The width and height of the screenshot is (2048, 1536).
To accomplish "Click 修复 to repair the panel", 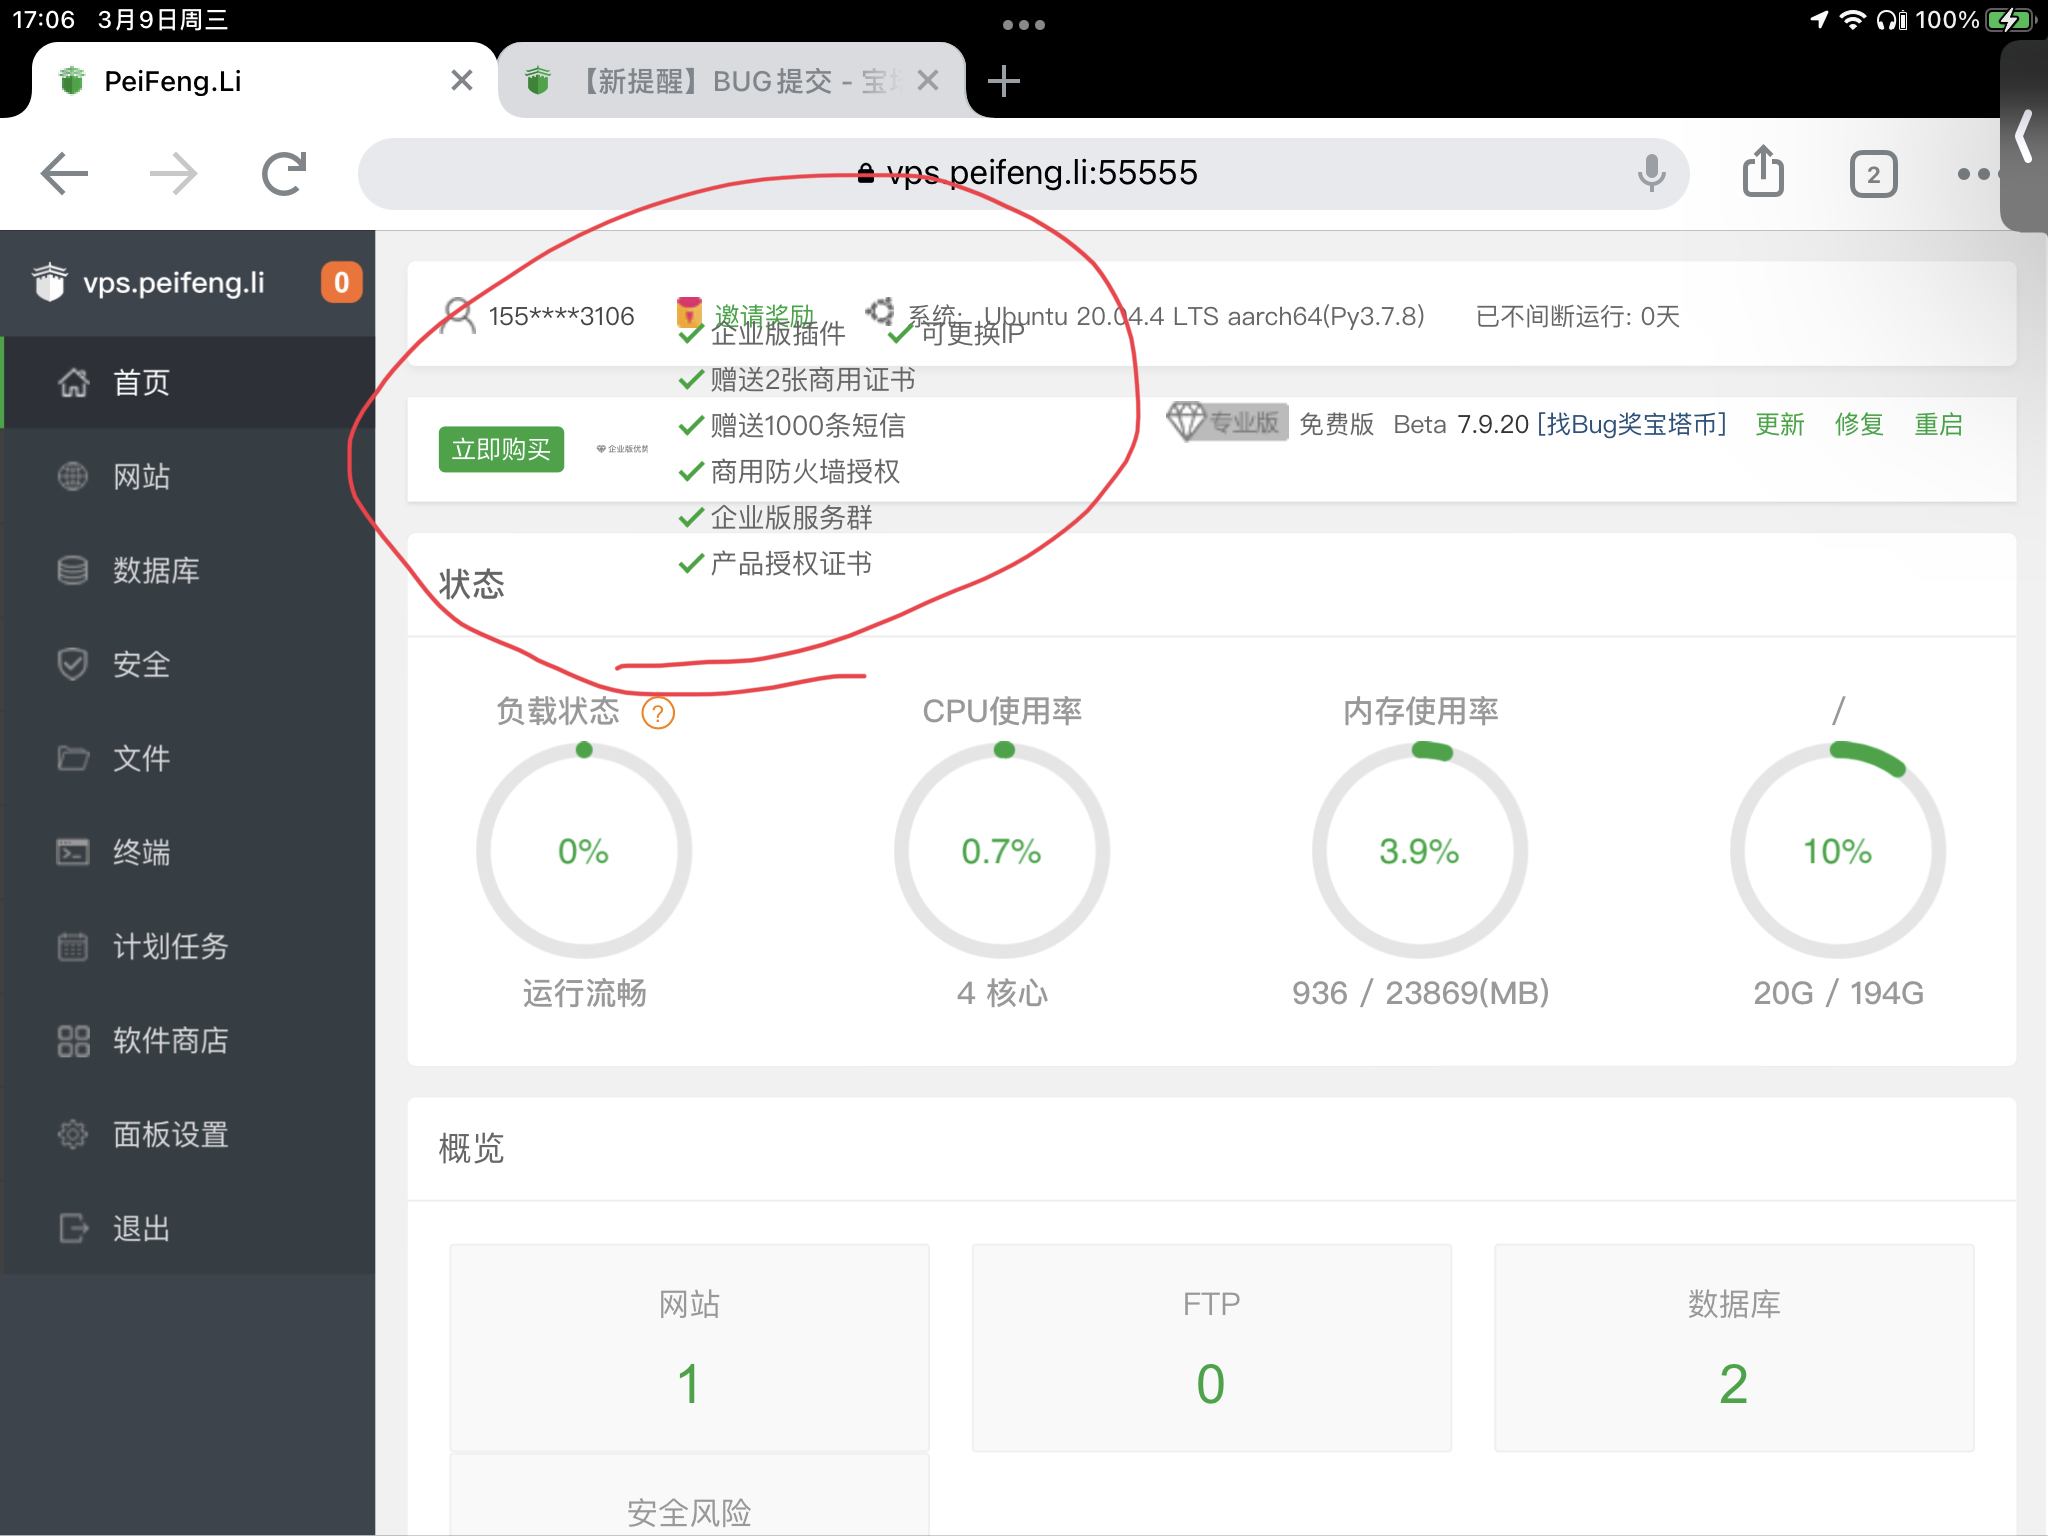I will pyautogui.click(x=1859, y=424).
